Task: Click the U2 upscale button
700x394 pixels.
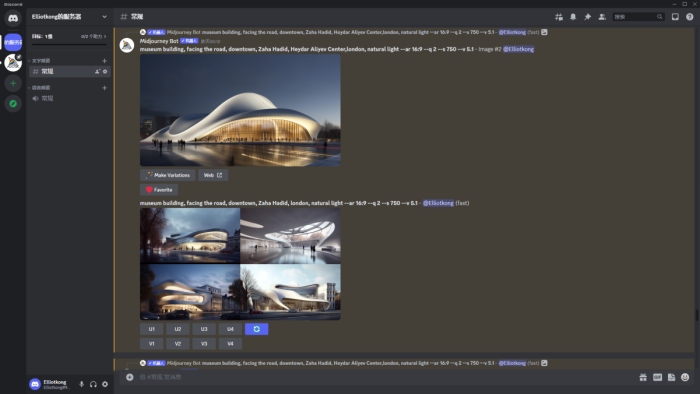Action: click(178, 329)
